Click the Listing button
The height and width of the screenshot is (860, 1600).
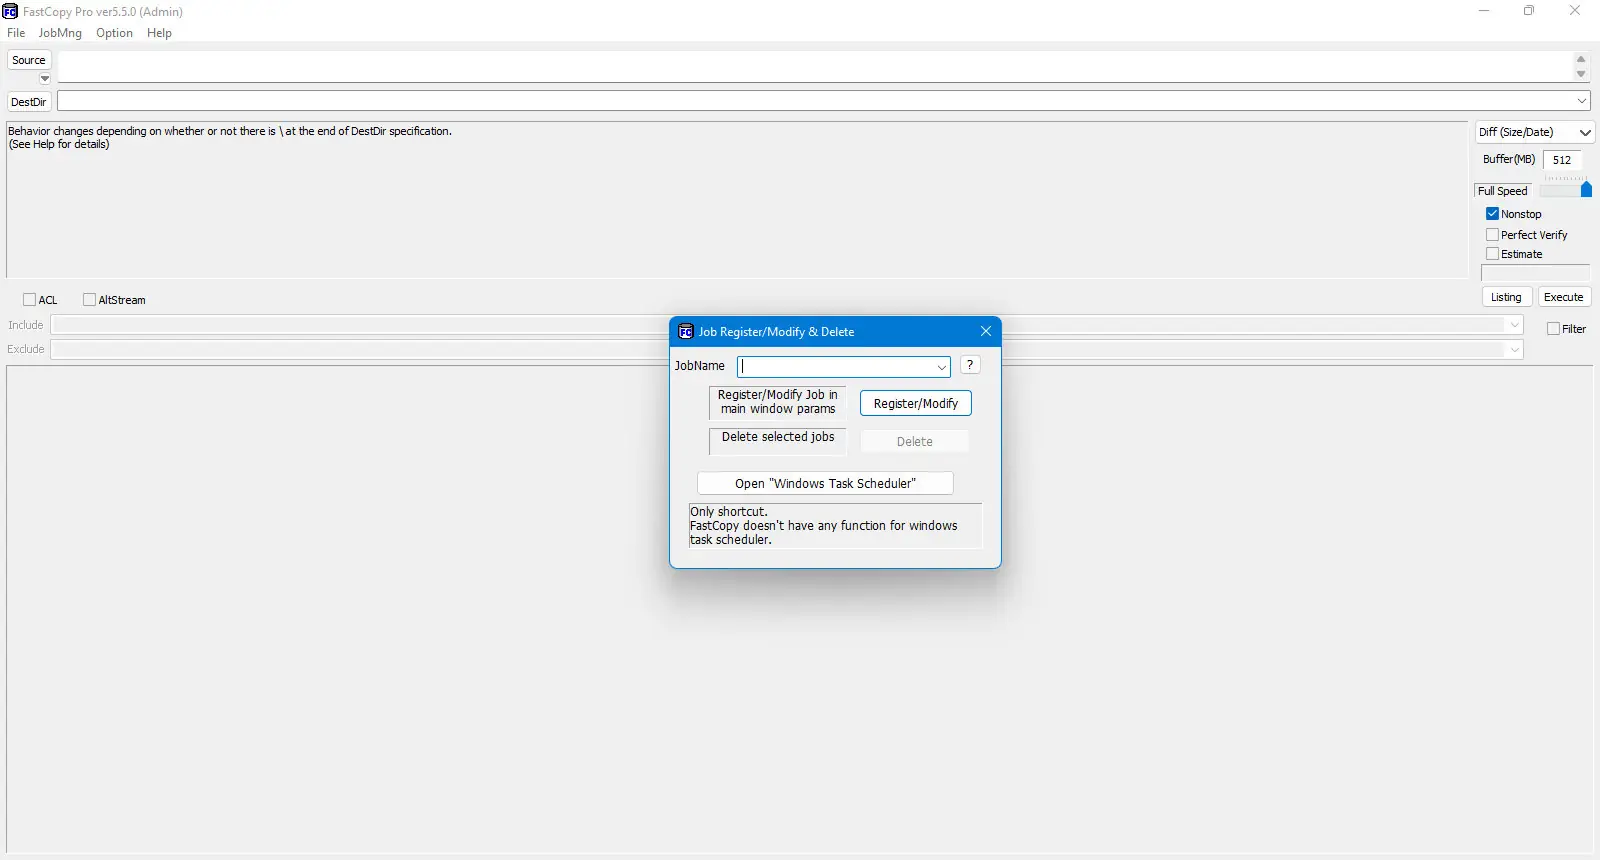1506,297
